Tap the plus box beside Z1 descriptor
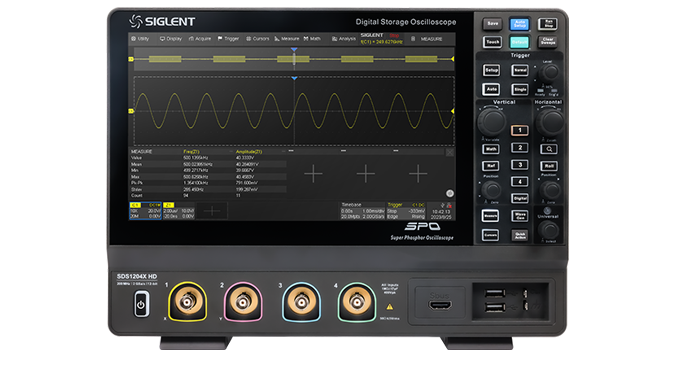Screen dimensions: 675x380 pyautogui.click(x=212, y=211)
